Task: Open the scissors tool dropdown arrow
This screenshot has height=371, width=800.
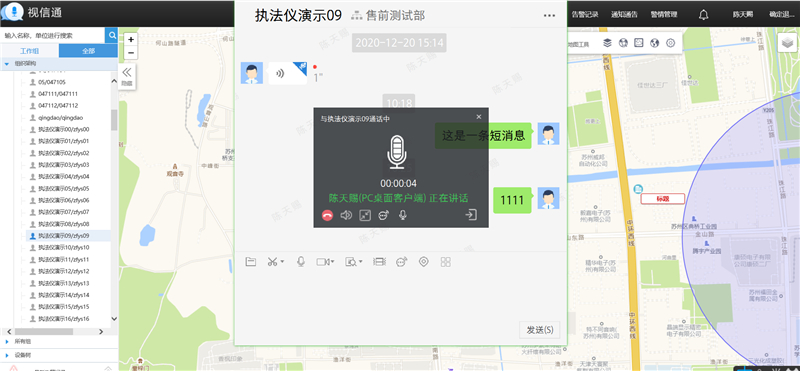Action: click(282, 262)
